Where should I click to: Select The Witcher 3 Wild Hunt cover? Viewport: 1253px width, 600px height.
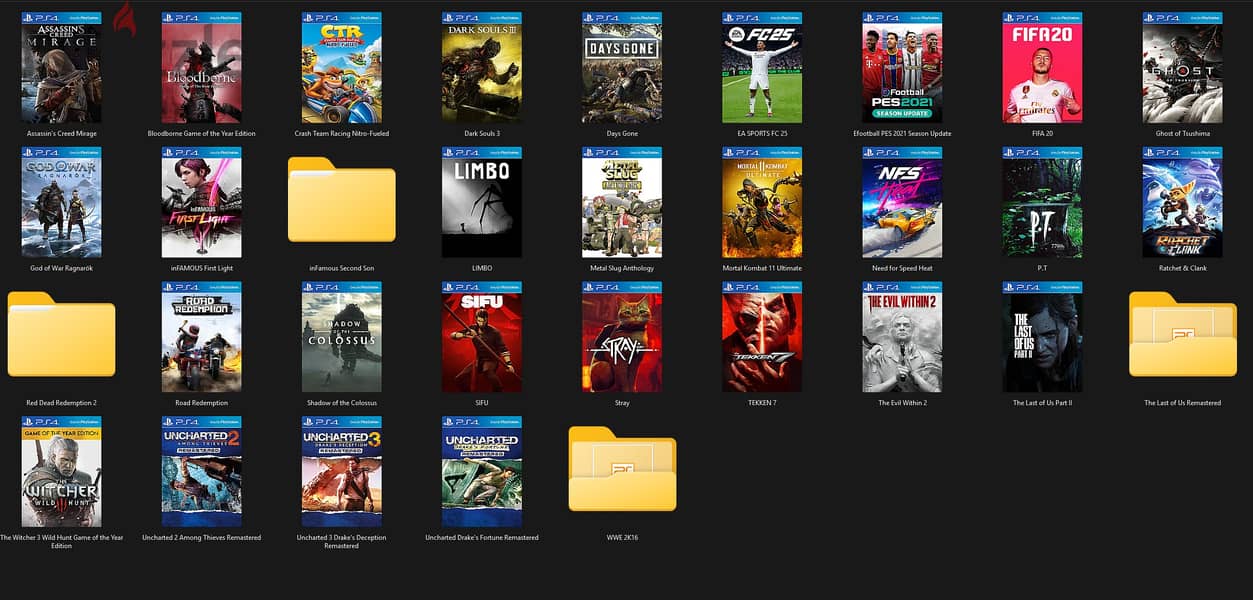(x=61, y=472)
